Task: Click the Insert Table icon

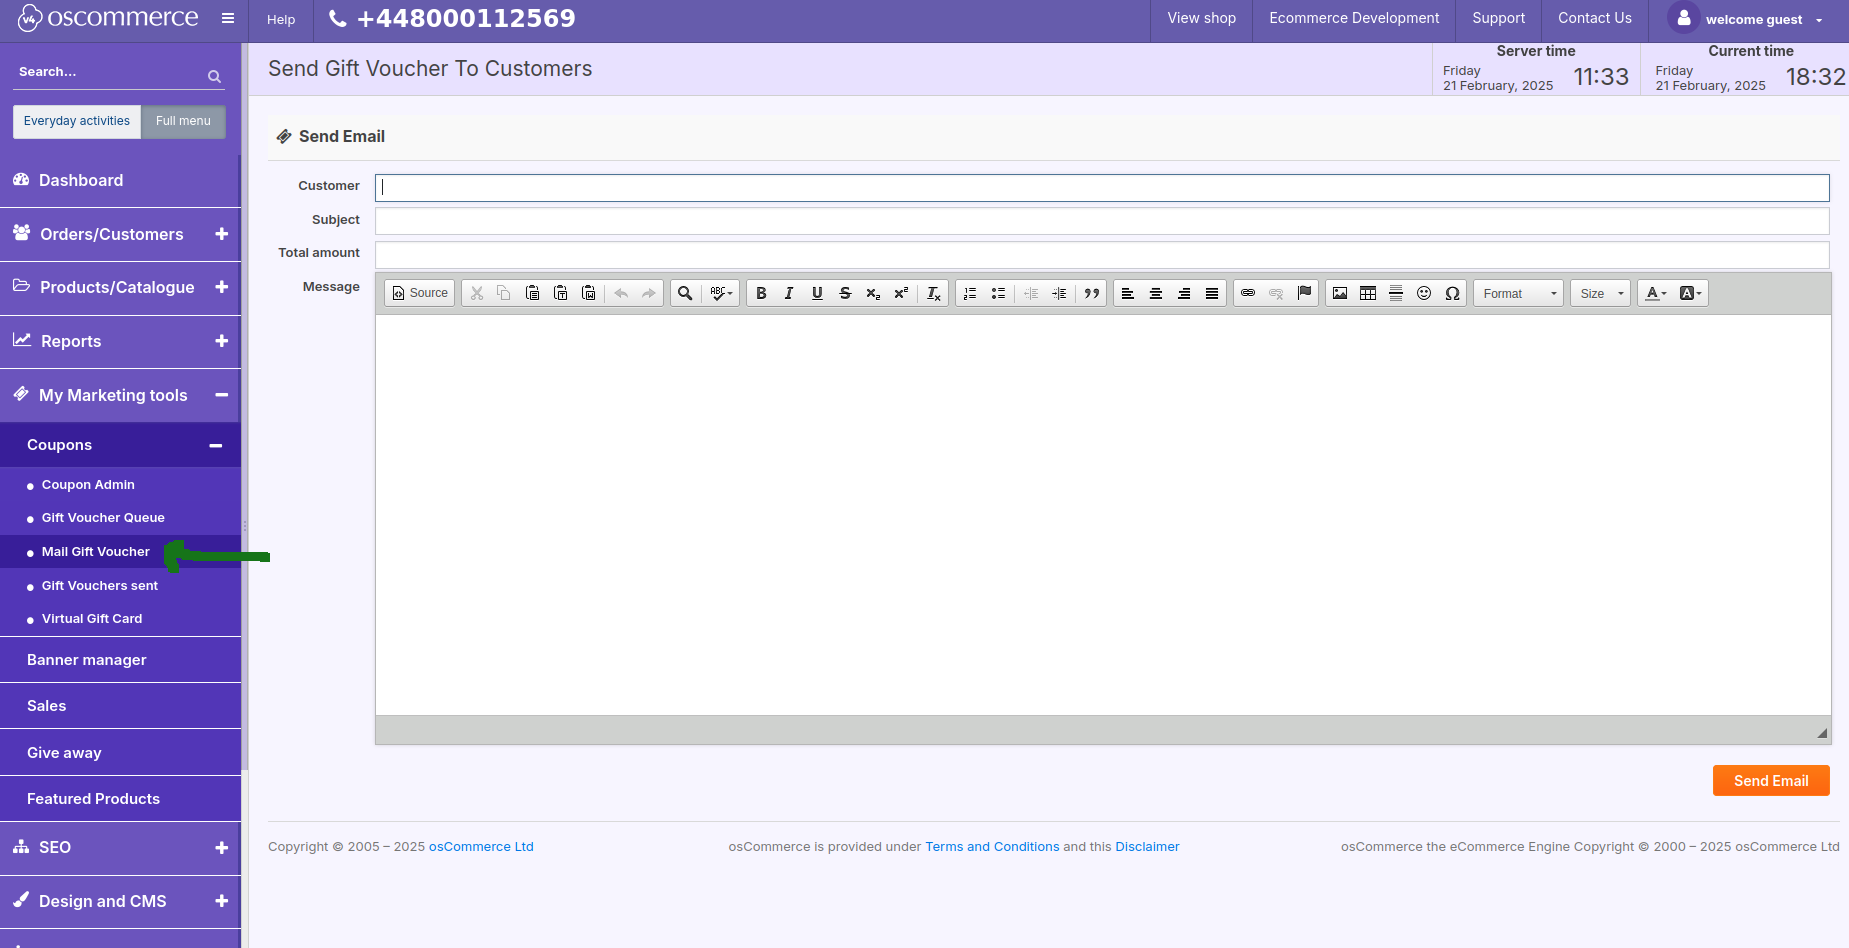Action: click(x=1368, y=293)
